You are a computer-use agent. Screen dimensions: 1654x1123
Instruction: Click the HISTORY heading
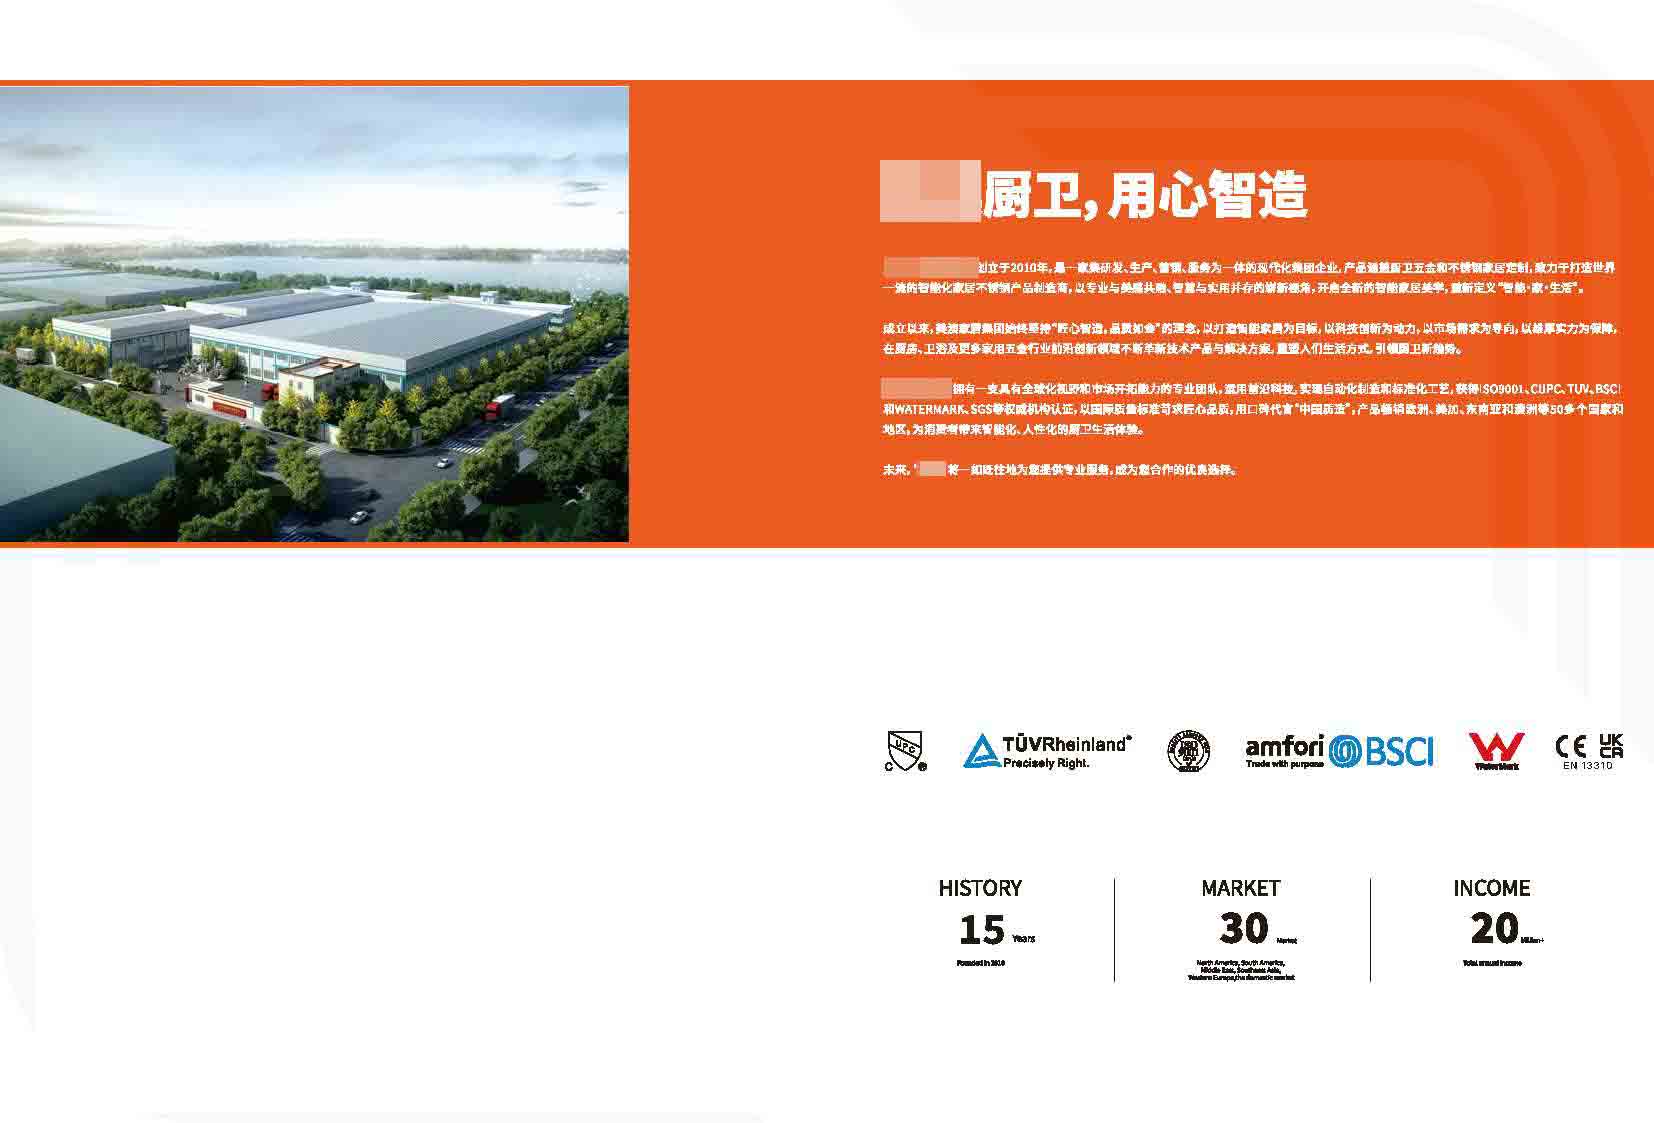point(980,888)
